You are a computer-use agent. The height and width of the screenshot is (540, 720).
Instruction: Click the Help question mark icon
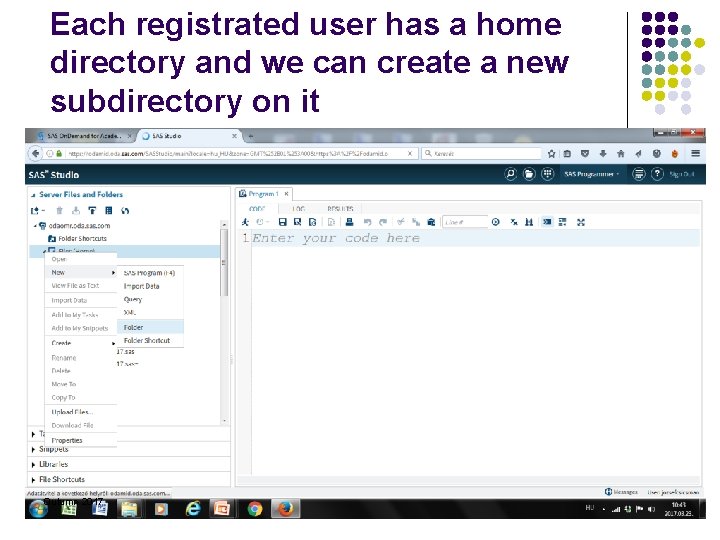click(658, 174)
